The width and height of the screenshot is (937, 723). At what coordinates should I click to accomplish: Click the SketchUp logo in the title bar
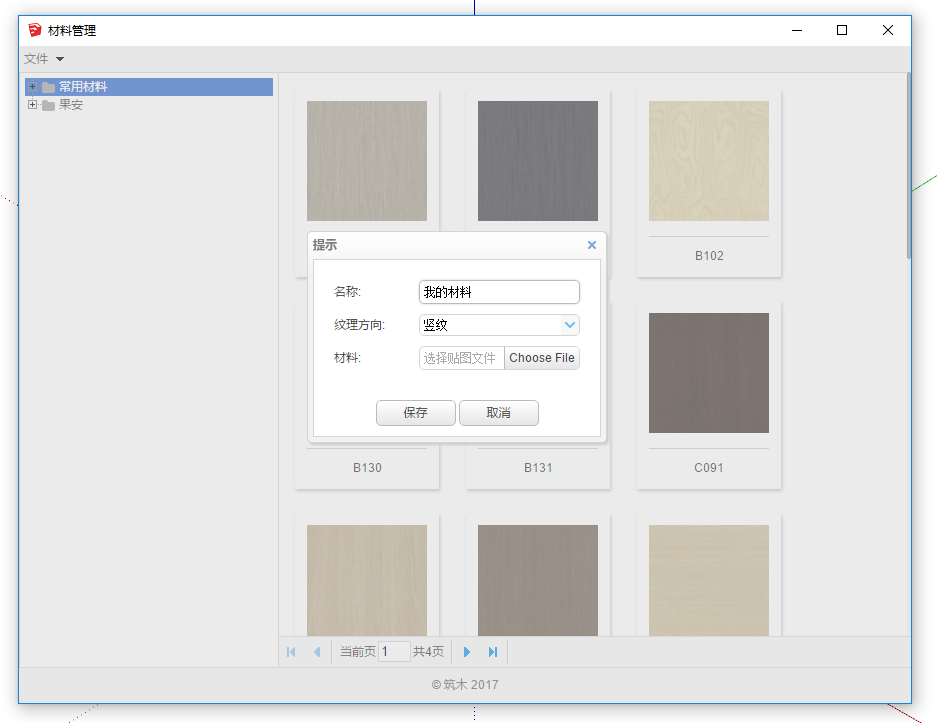(35, 31)
